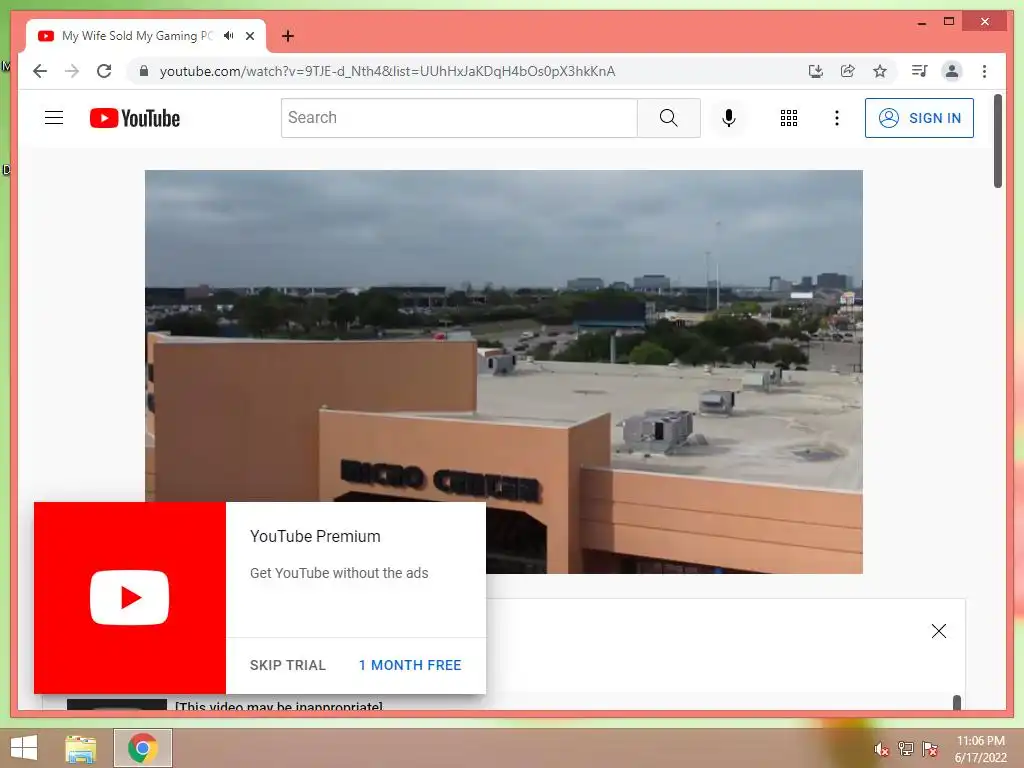Click the red YouTube Premium logo image
The height and width of the screenshot is (768, 1024).
[130, 598]
